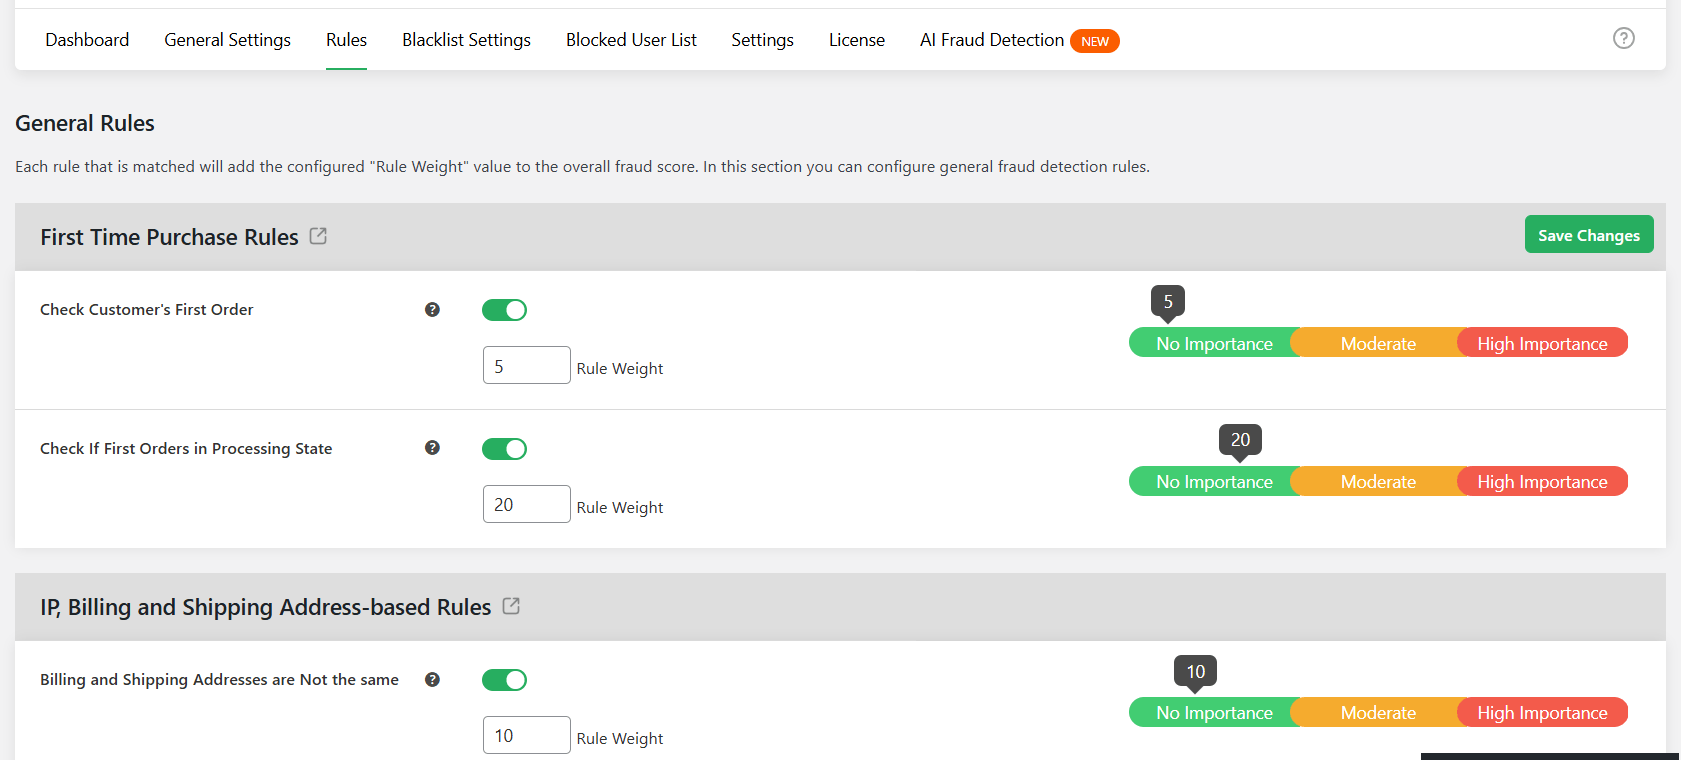Show help tooltip for First Orders in Processing State
The width and height of the screenshot is (1681, 760).
[x=432, y=448]
